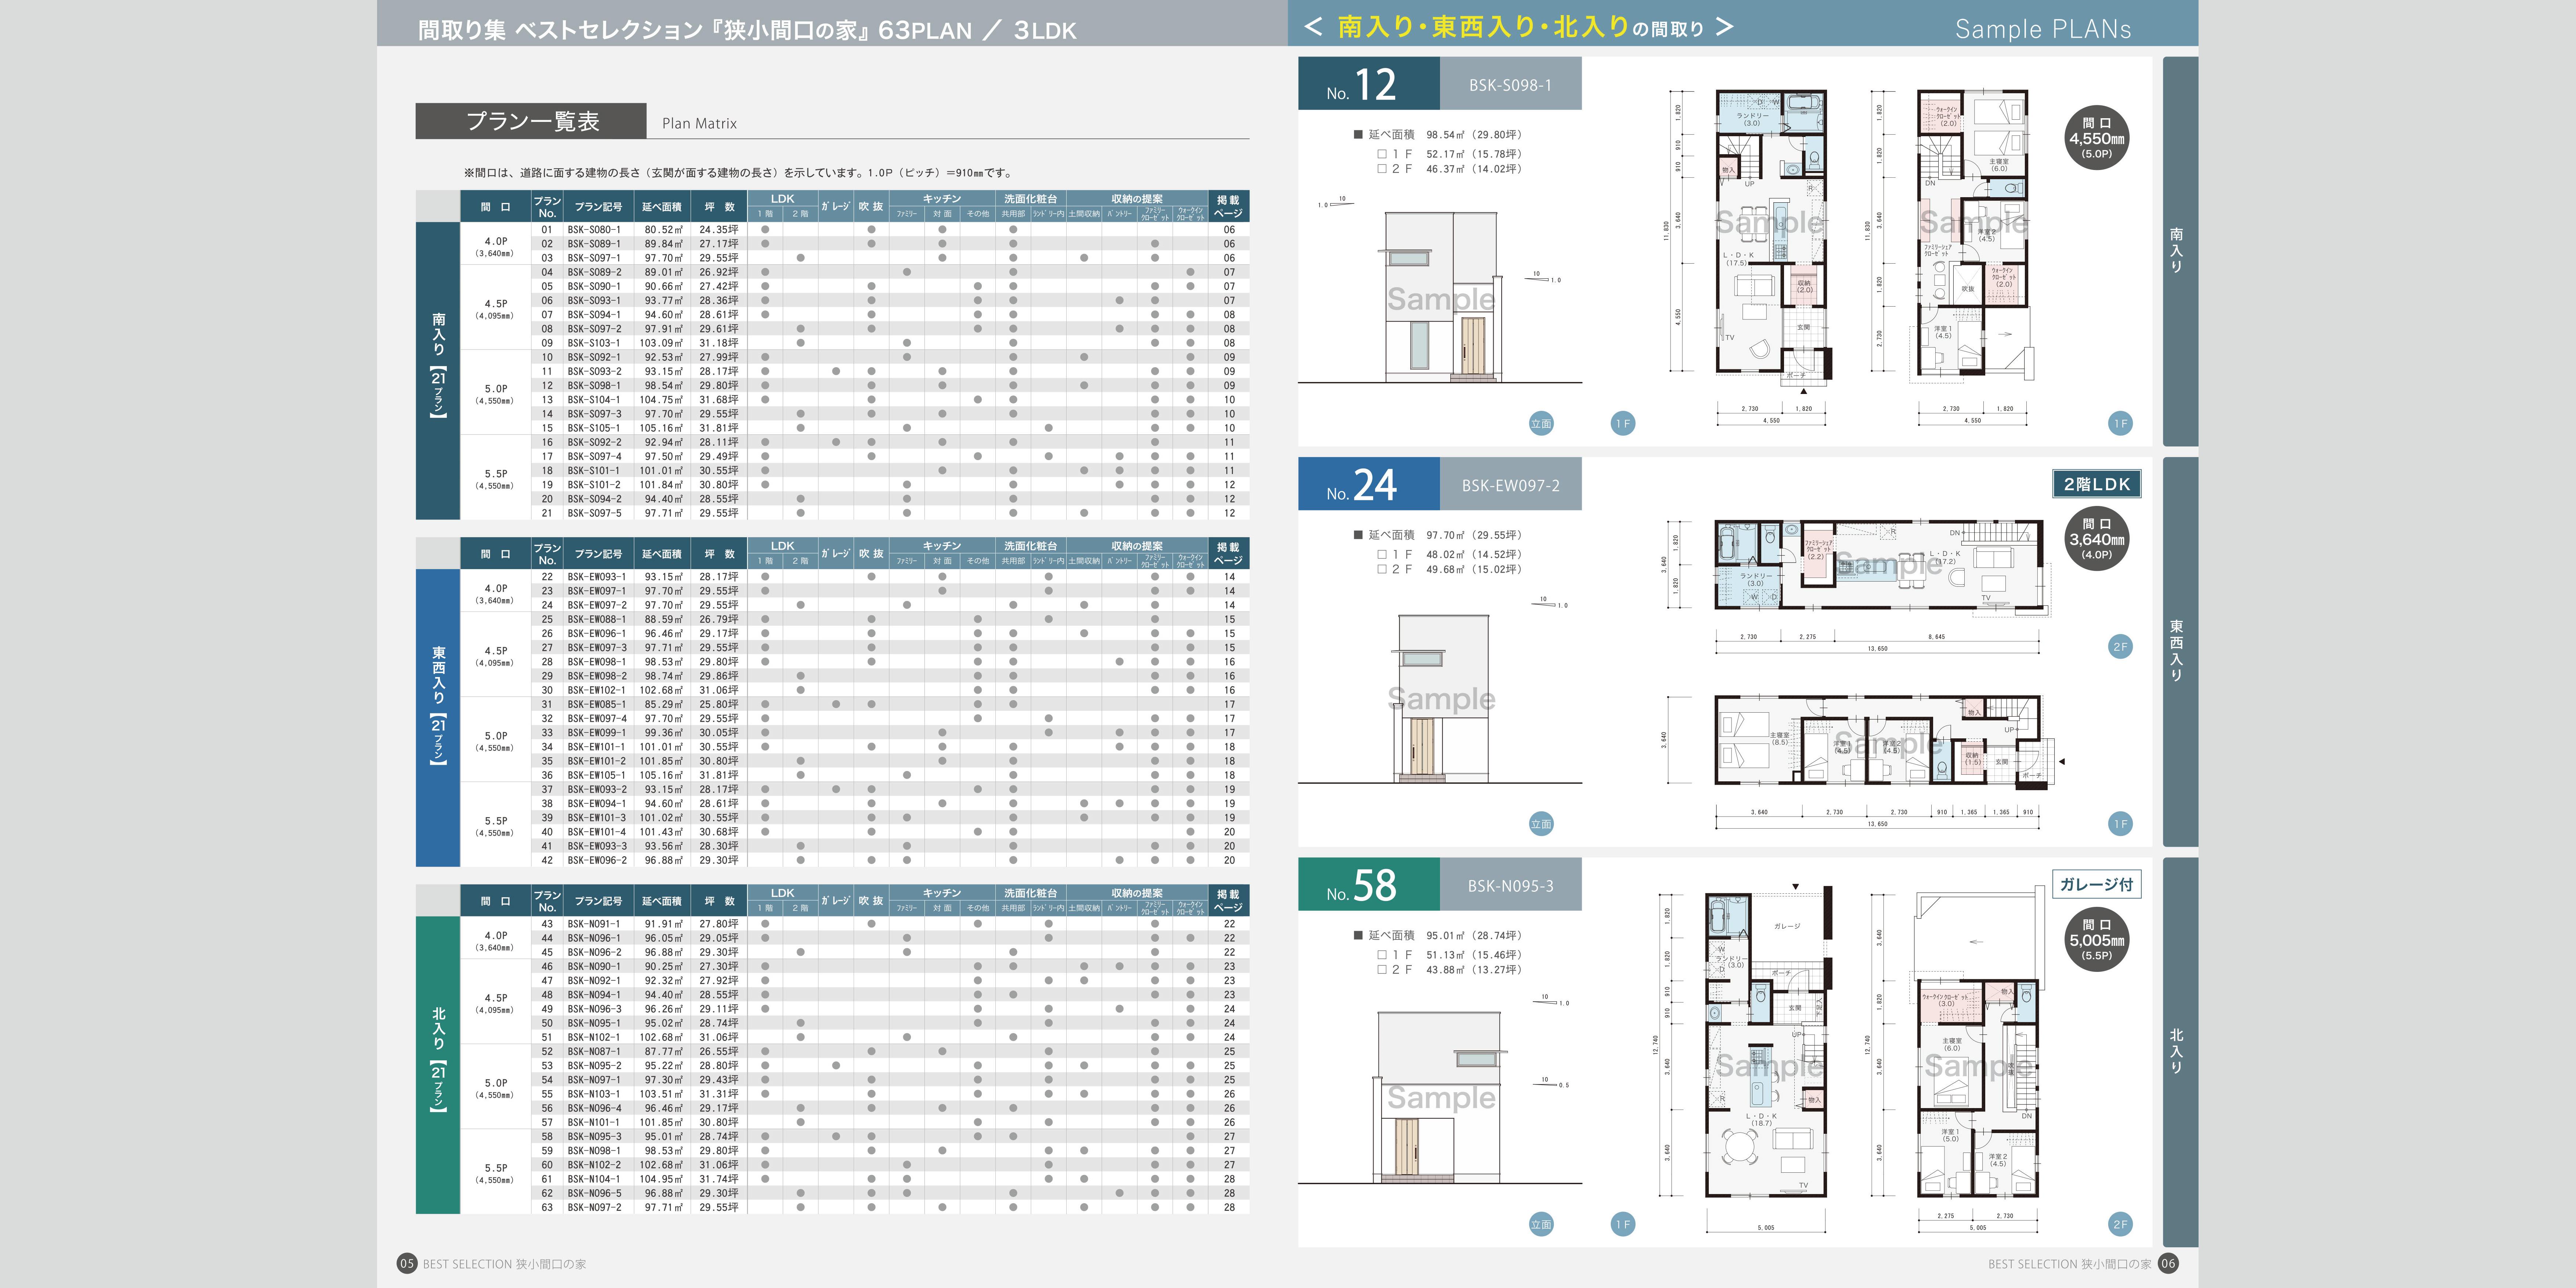Click the 立面 badge under the No. 24 elevation
The image size is (2576, 1288).
click(1541, 824)
